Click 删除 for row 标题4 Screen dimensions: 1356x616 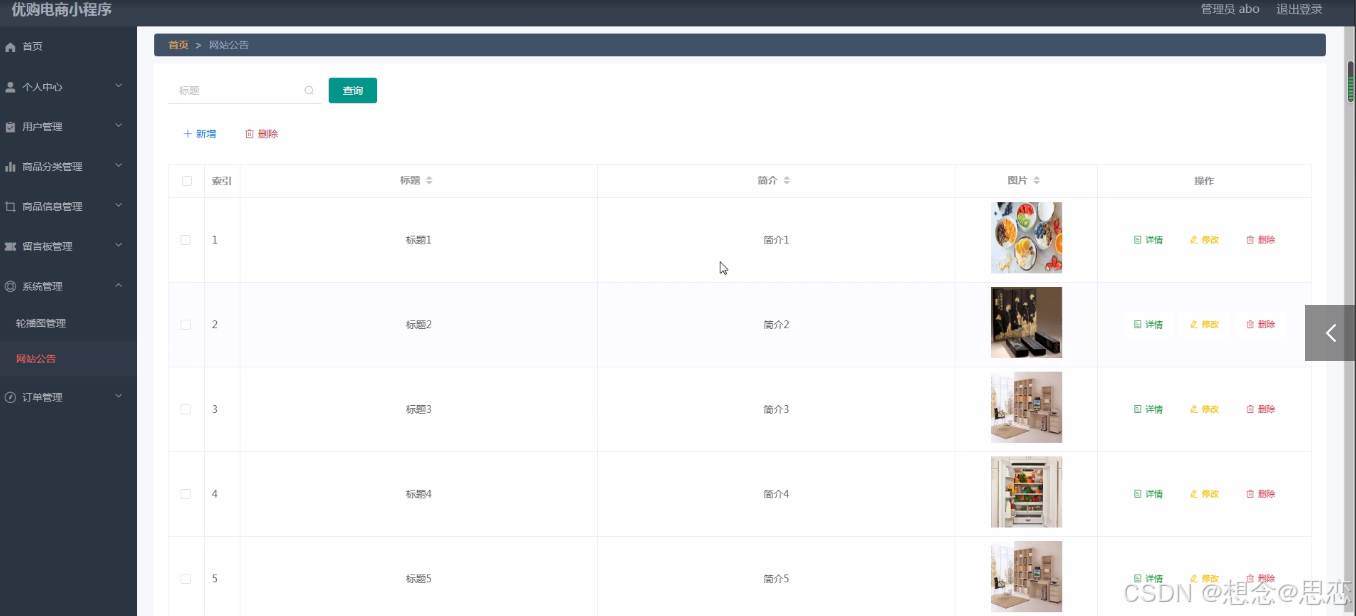click(x=1260, y=494)
